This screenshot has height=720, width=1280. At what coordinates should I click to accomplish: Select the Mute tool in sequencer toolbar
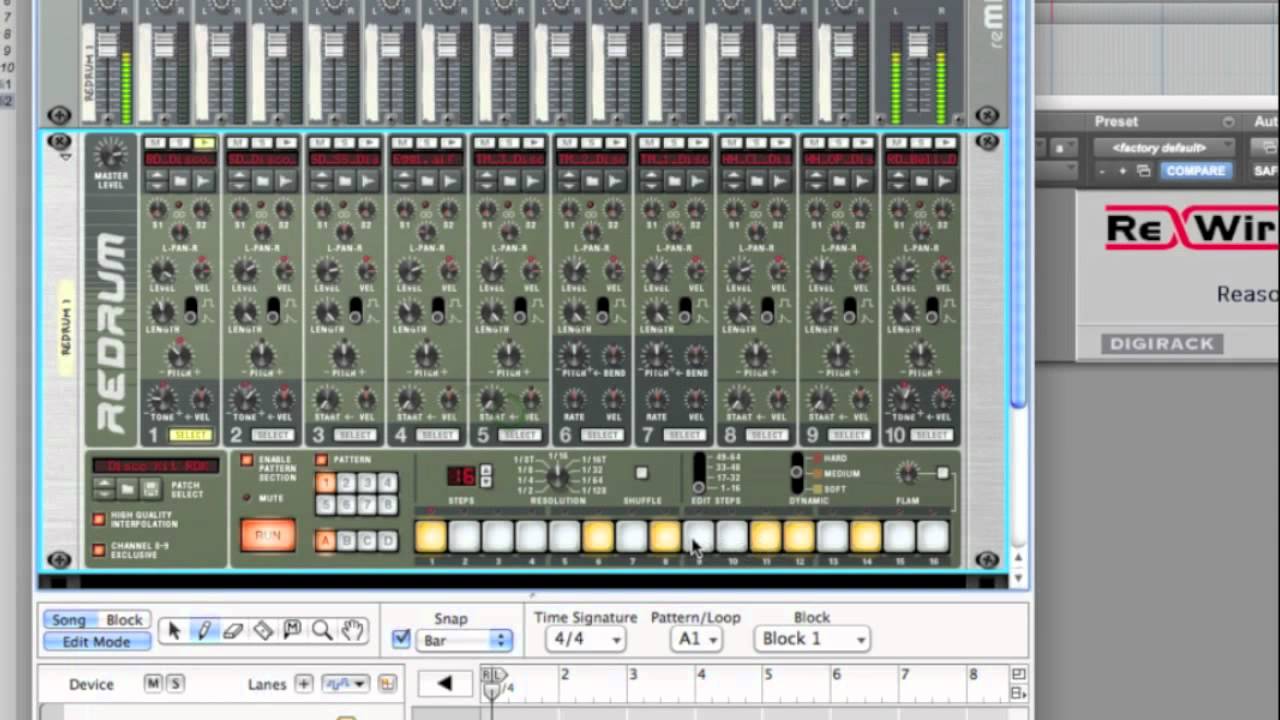[292, 630]
